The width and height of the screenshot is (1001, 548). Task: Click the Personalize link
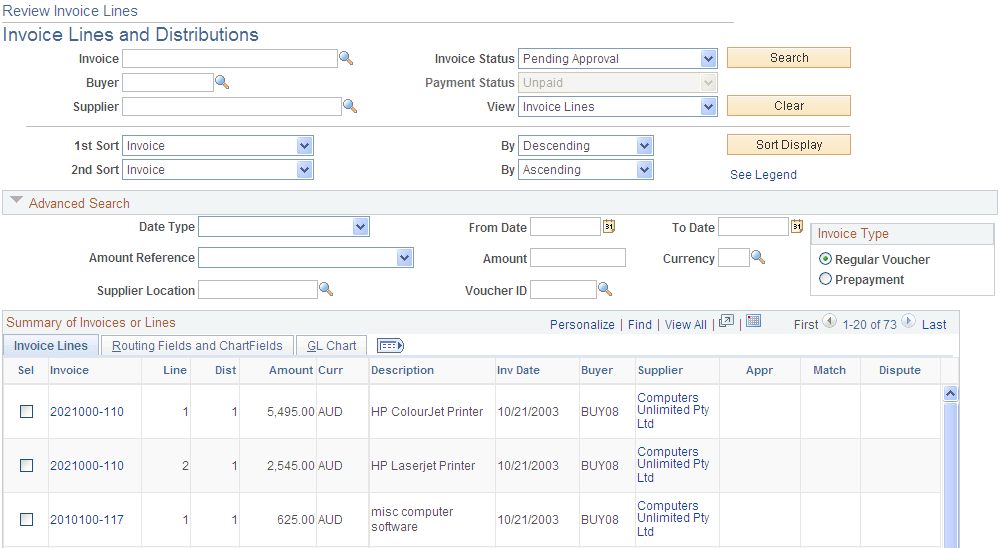point(582,324)
